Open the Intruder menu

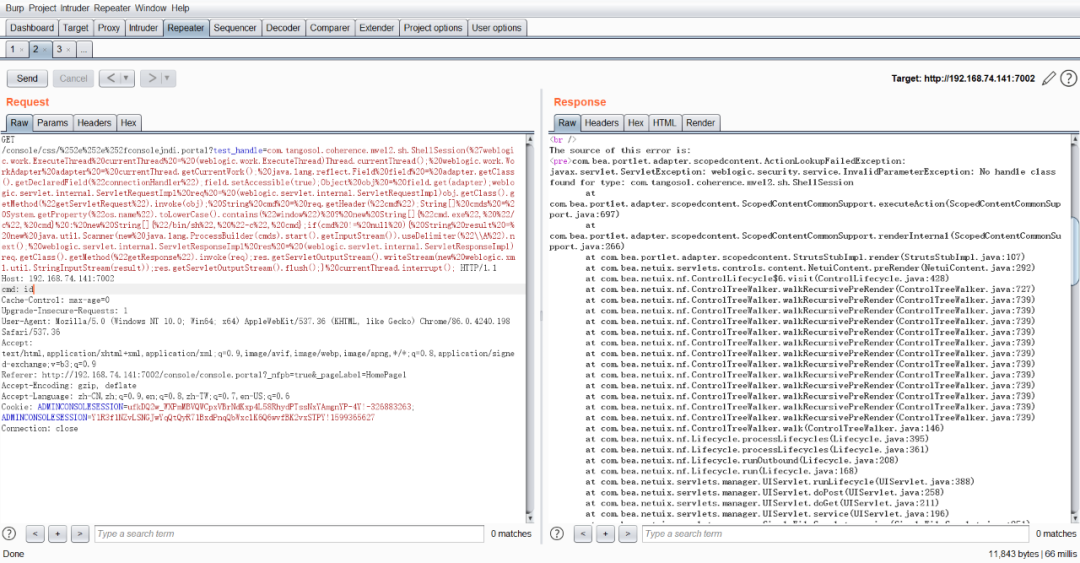point(74,8)
